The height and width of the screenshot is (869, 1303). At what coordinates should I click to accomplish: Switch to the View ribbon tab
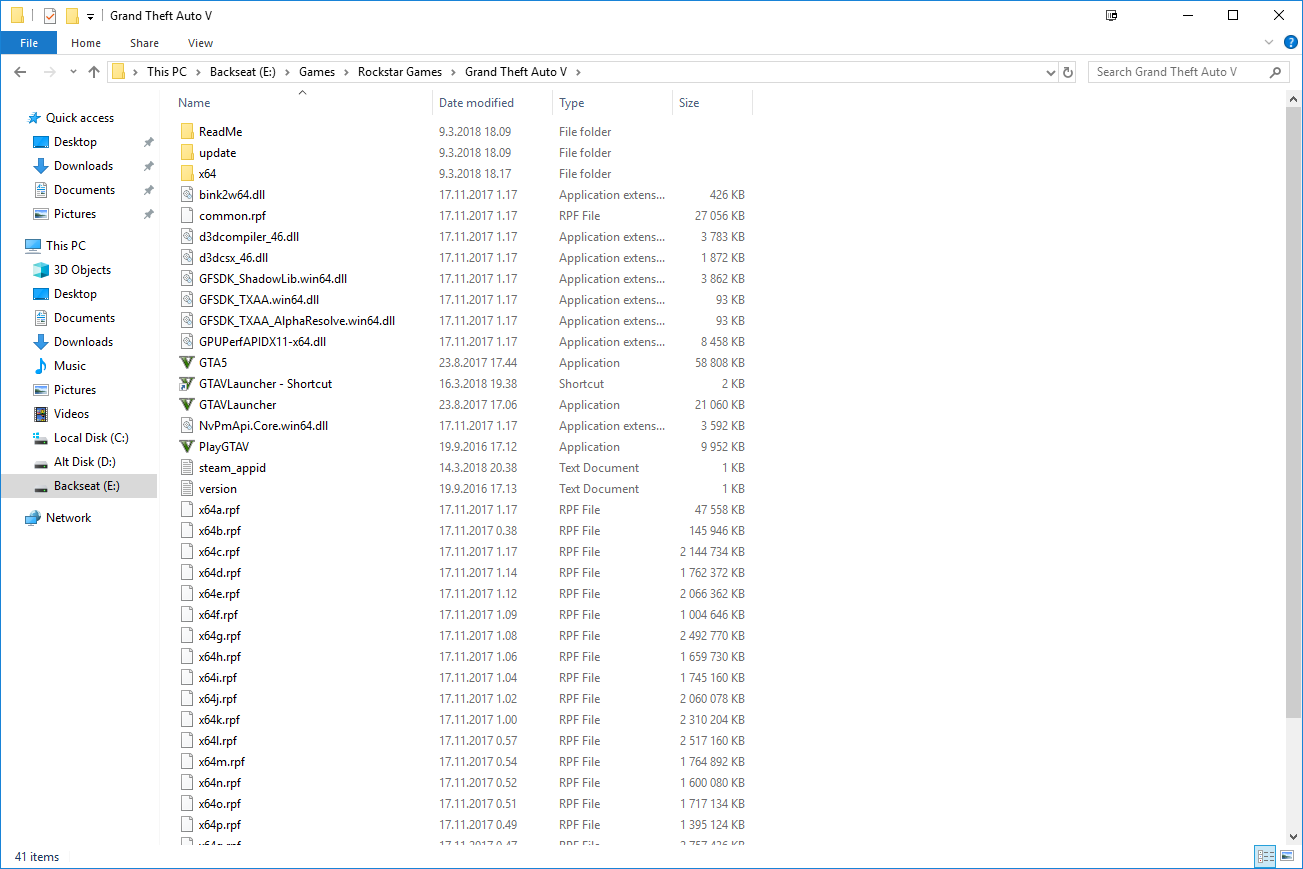(x=200, y=43)
